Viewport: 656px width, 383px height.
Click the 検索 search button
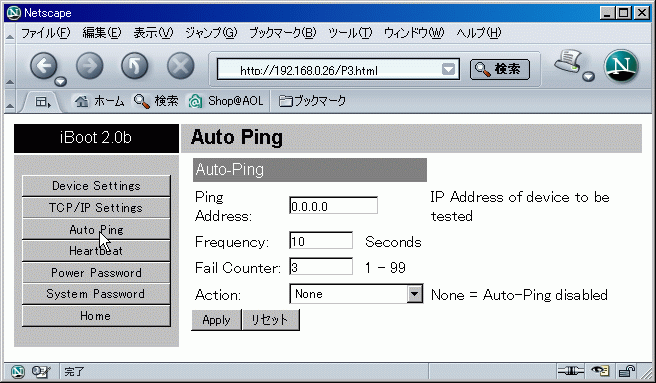click(500, 69)
